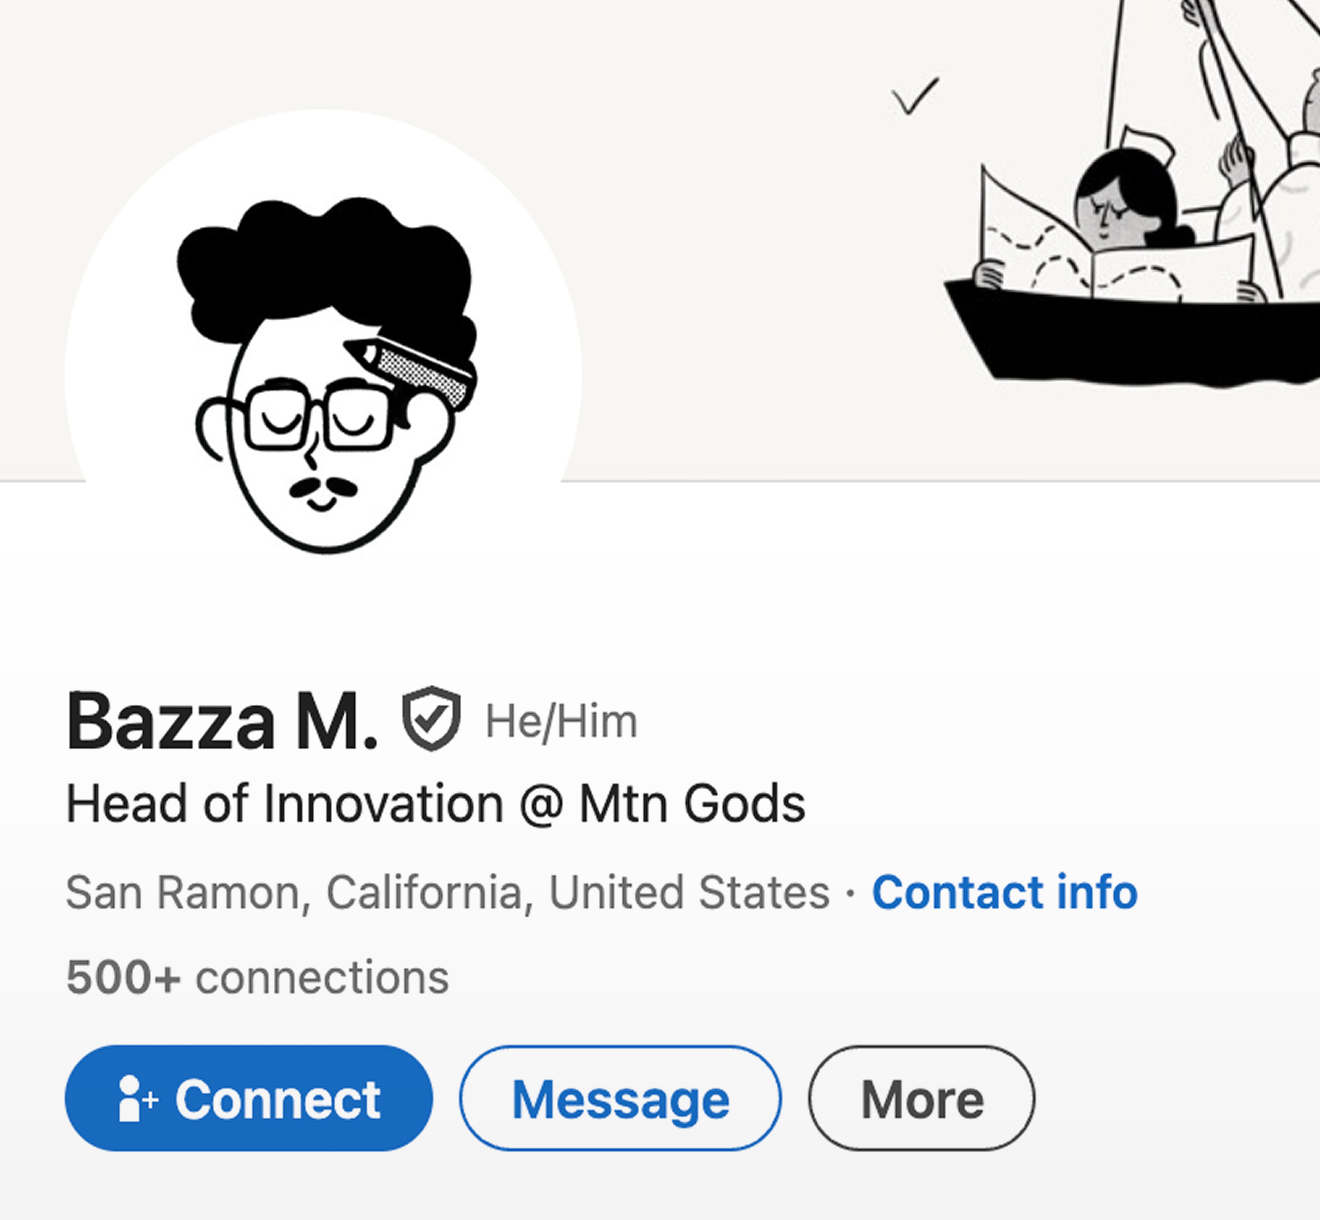View the 500+ connections list
This screenshot has width=1320, height=1220.
[x=257, y=977]
